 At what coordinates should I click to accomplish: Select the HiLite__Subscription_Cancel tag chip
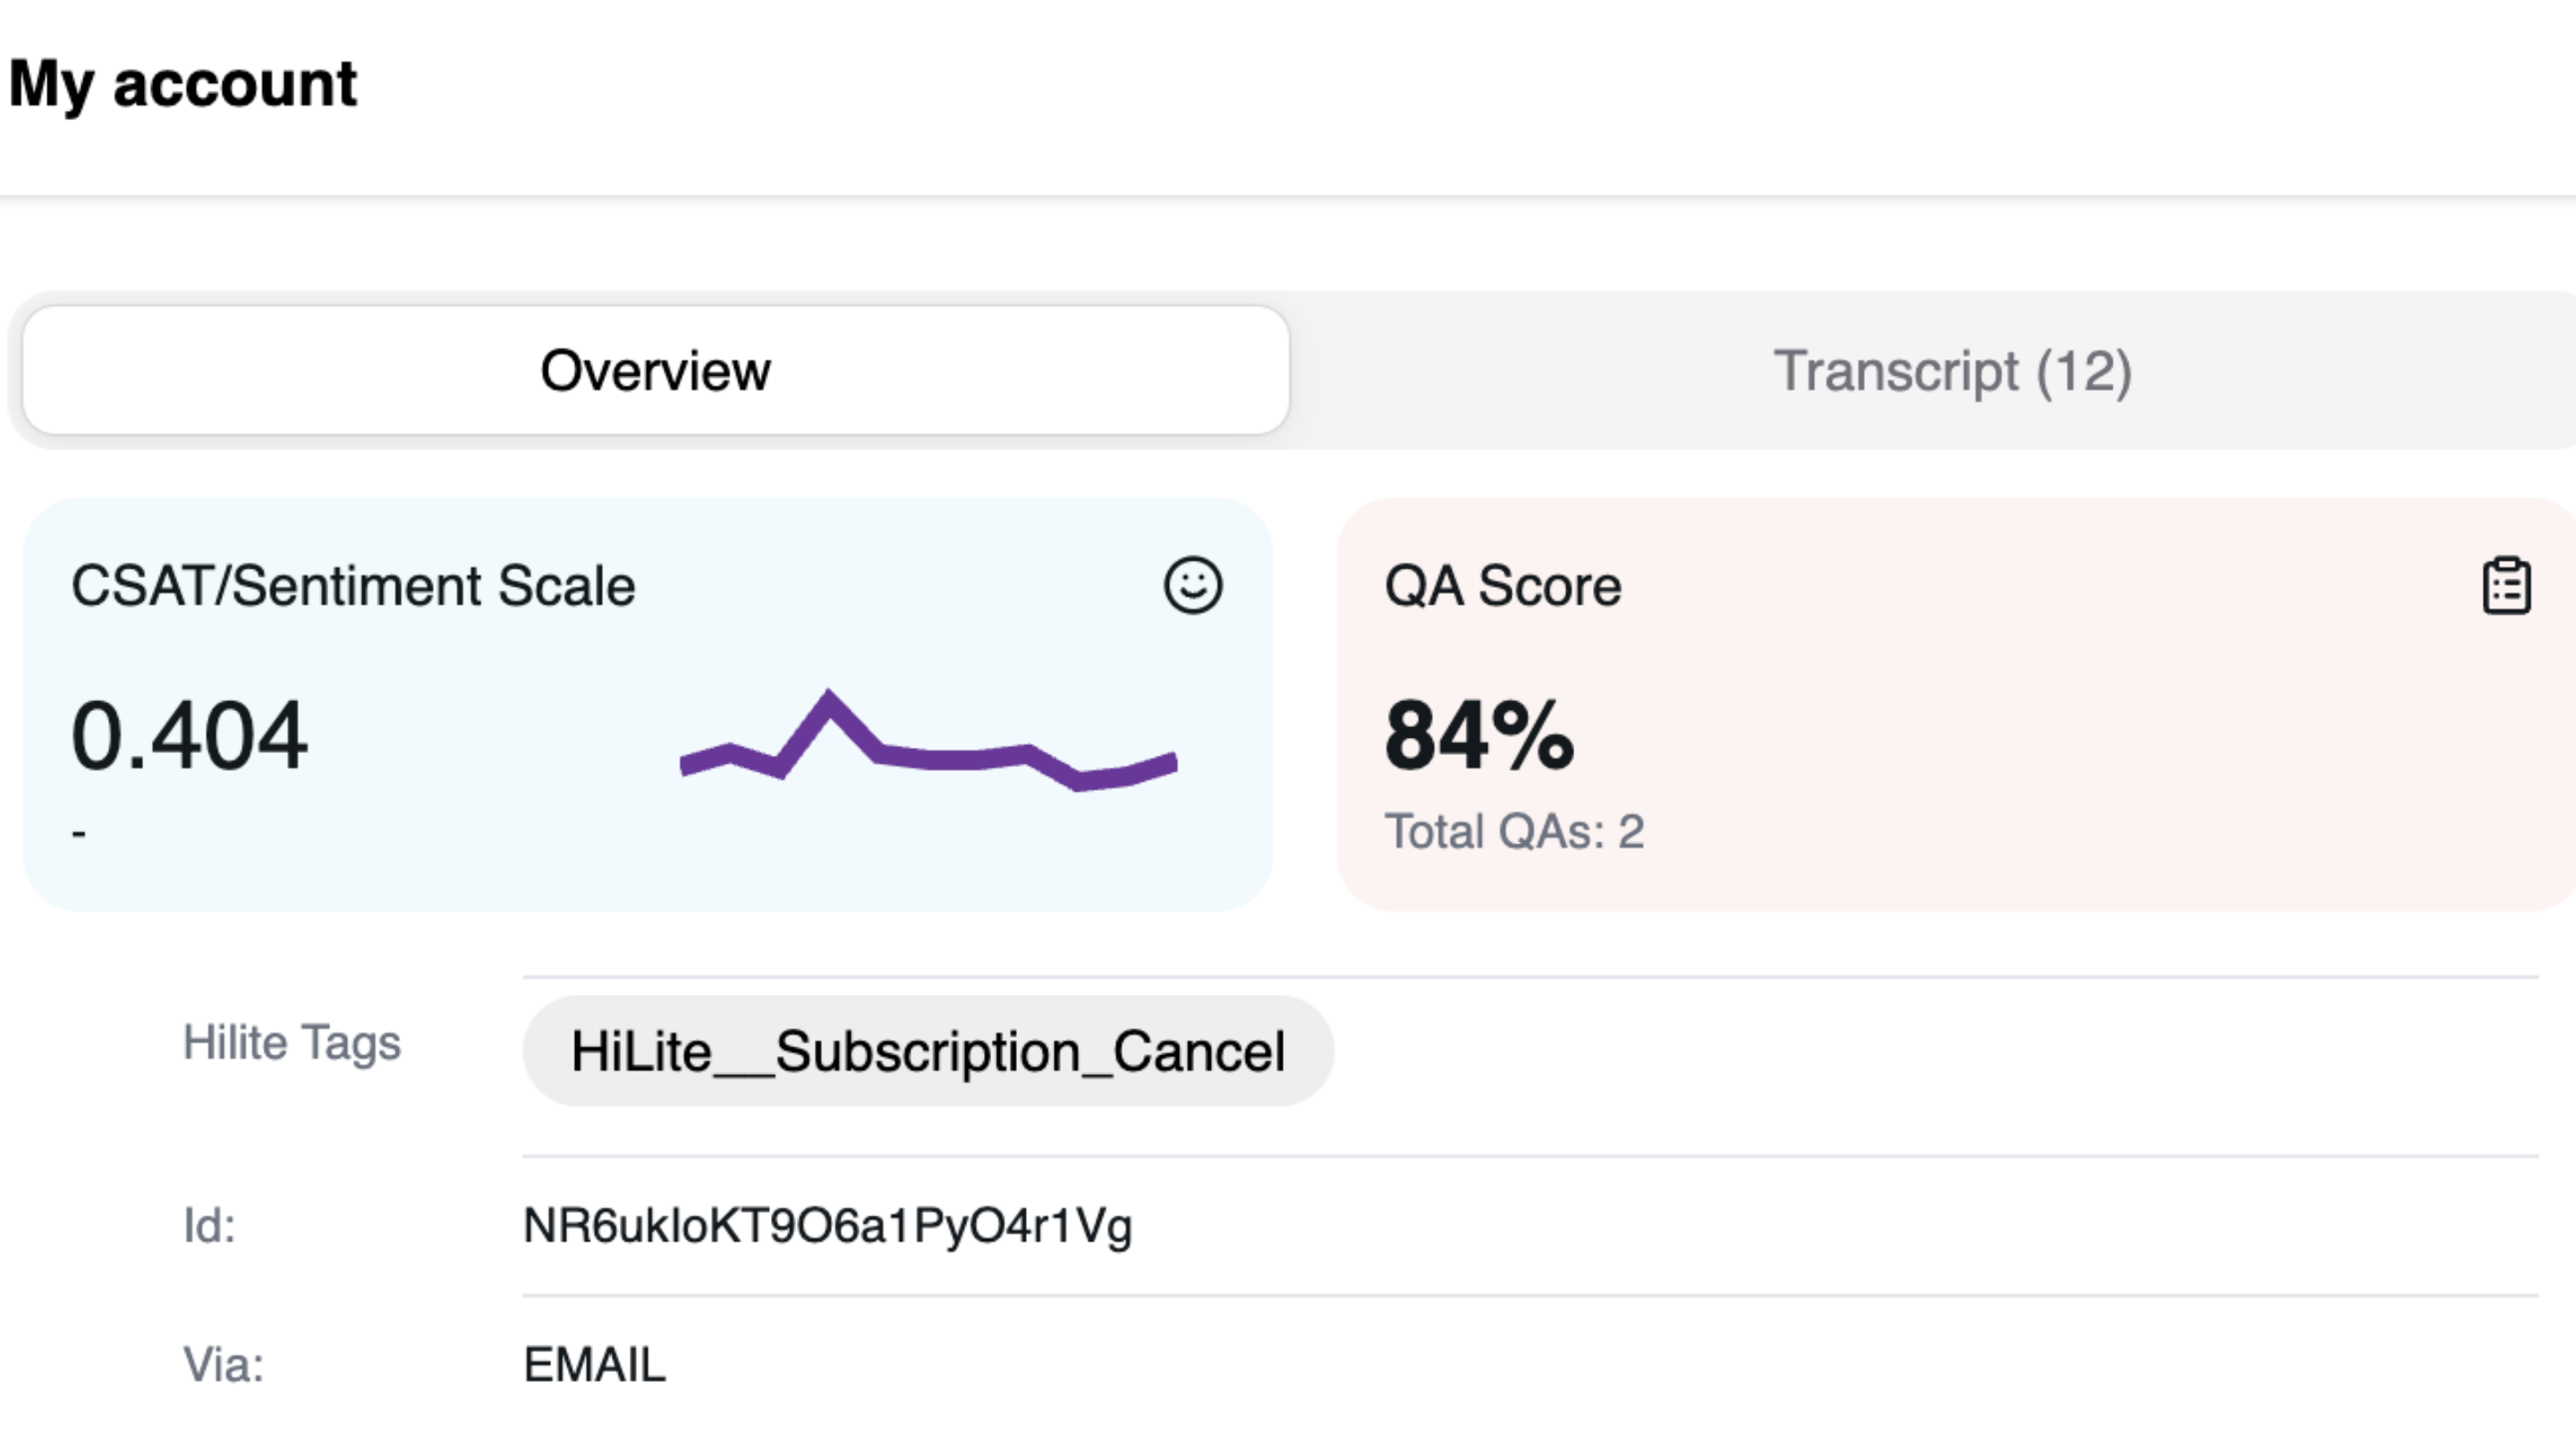927,1051
